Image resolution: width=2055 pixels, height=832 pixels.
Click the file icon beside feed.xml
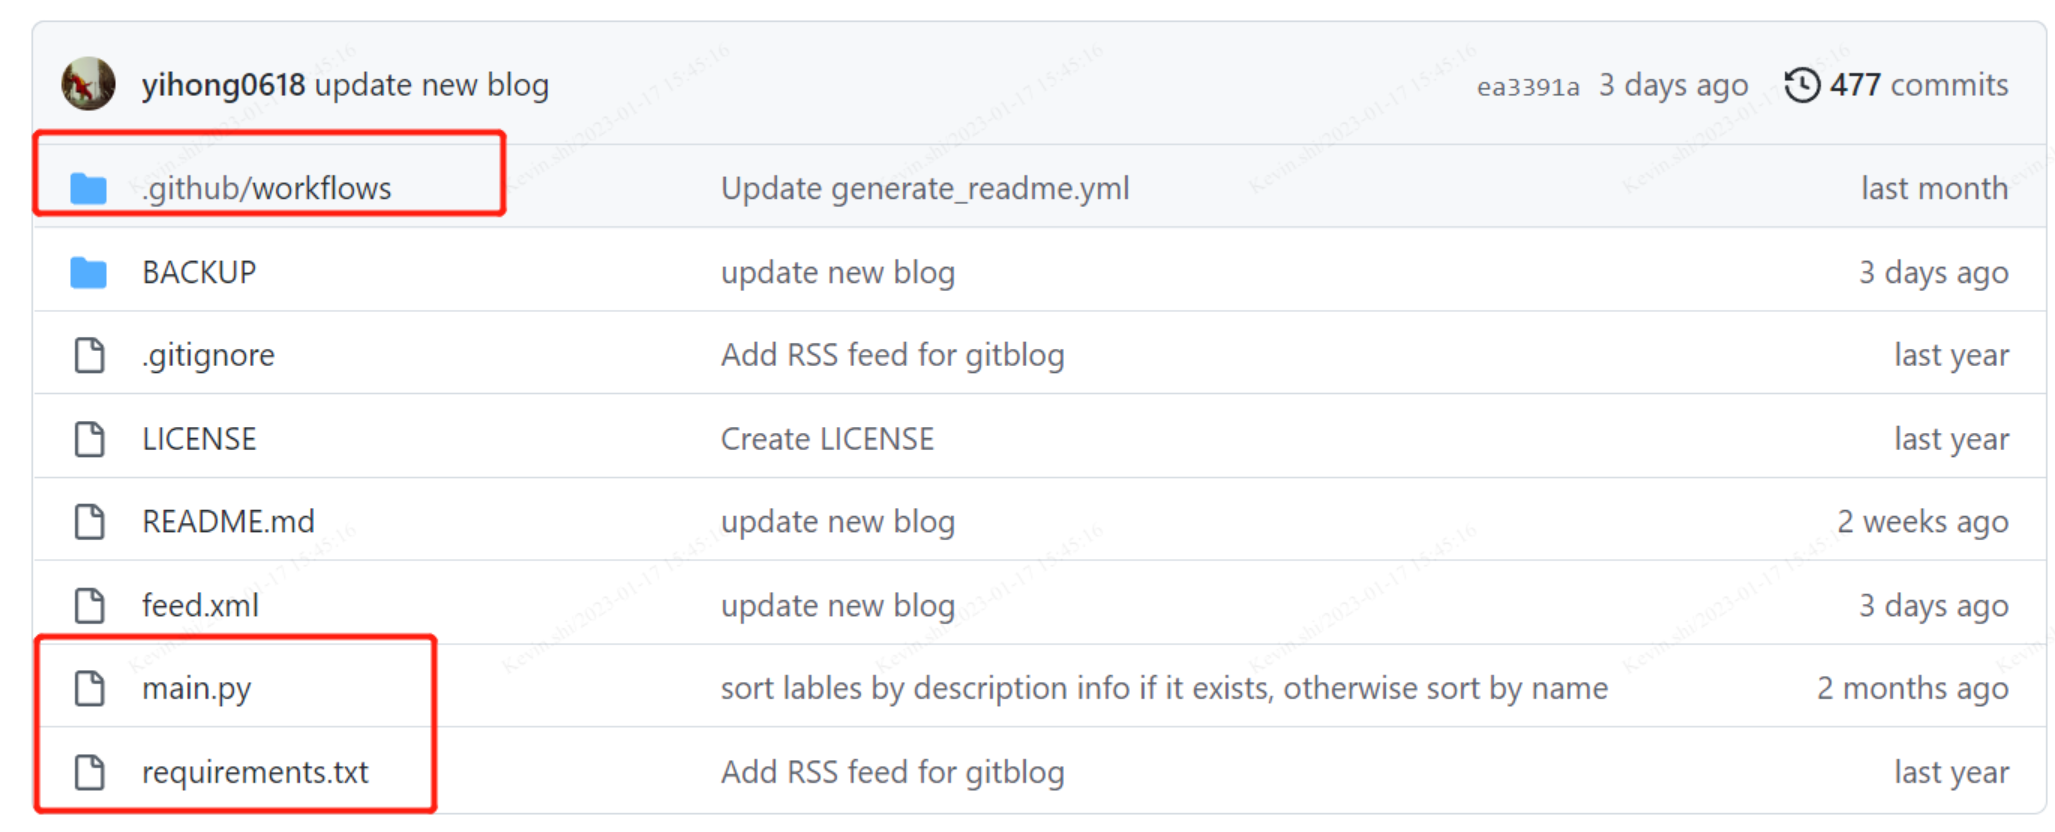coord(88,604)
